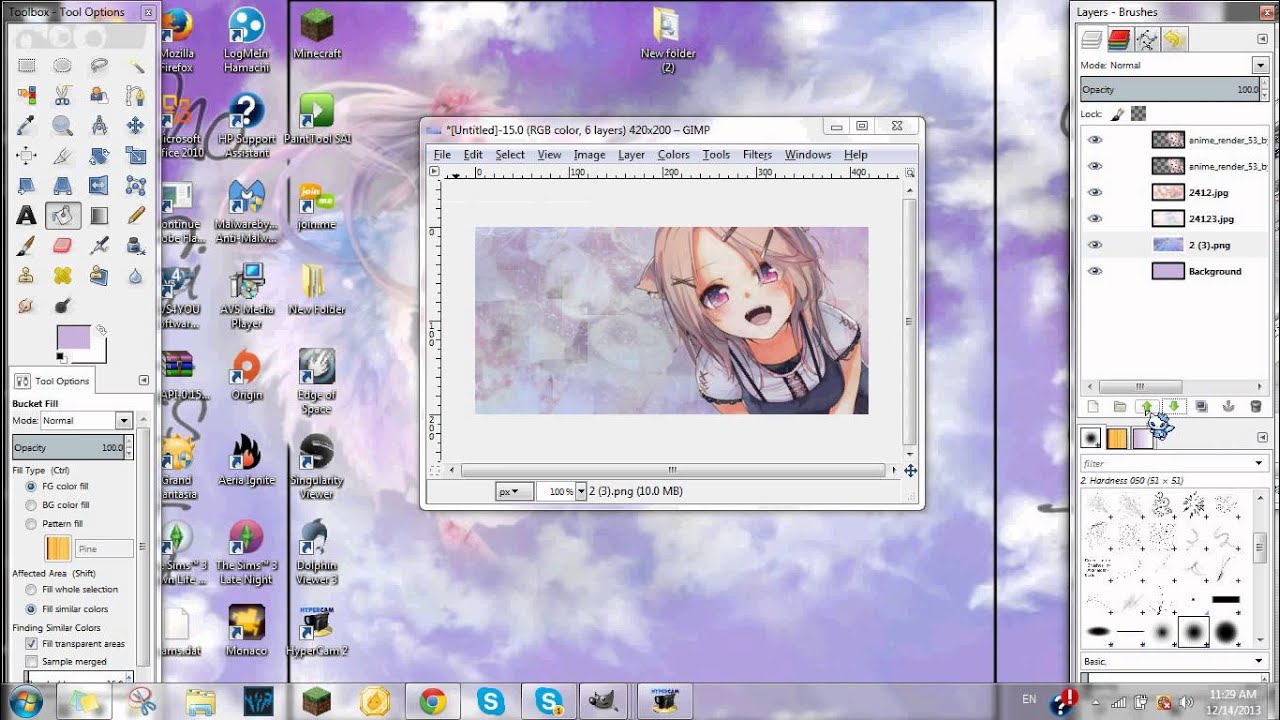The image size is (1280, 720).
Task: Select the Select by Color tool
Action: click(26, 96)
